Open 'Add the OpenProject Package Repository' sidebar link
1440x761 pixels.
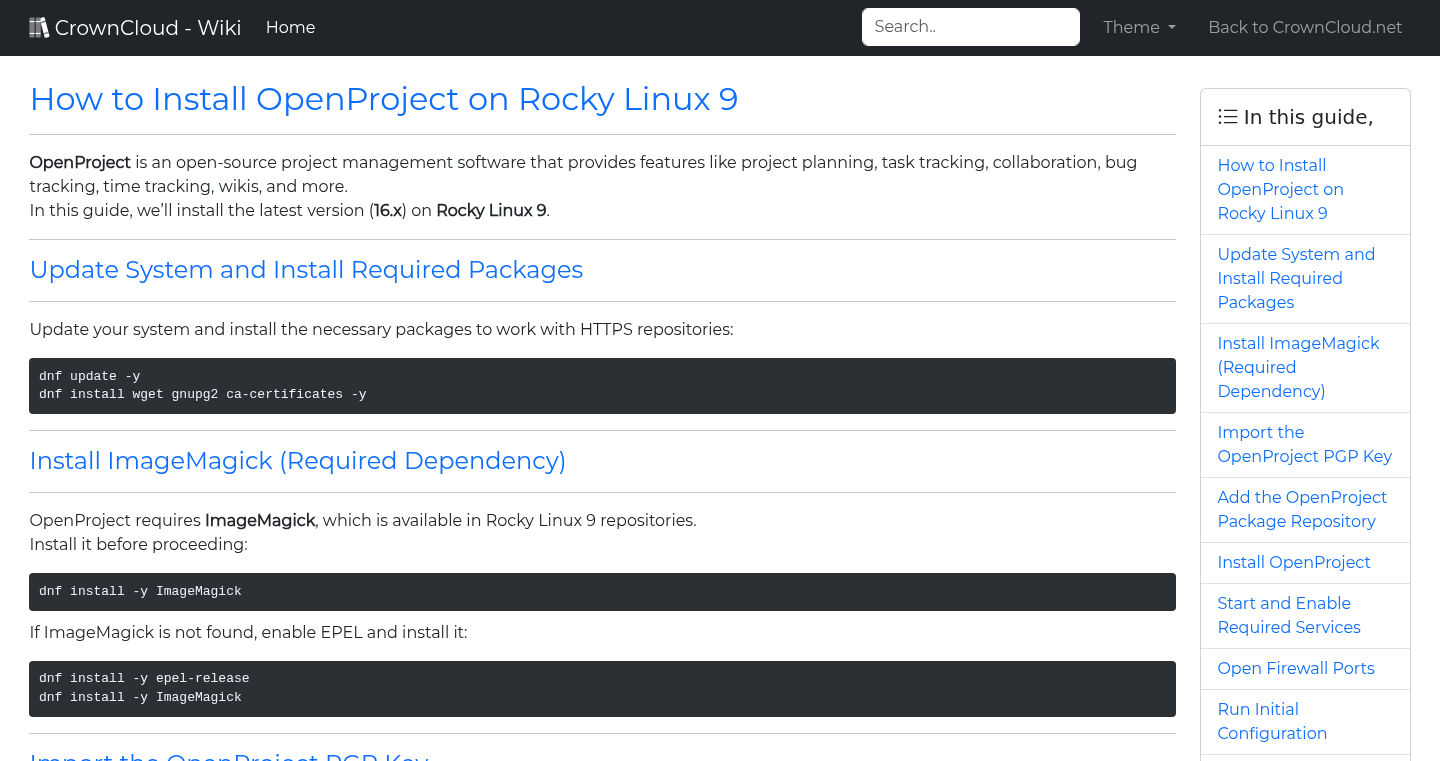tap(1302, 509)
